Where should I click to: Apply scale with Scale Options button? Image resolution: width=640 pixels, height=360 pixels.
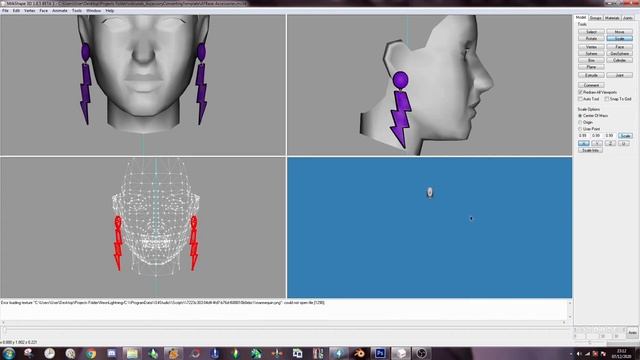(x=625, y=136)
